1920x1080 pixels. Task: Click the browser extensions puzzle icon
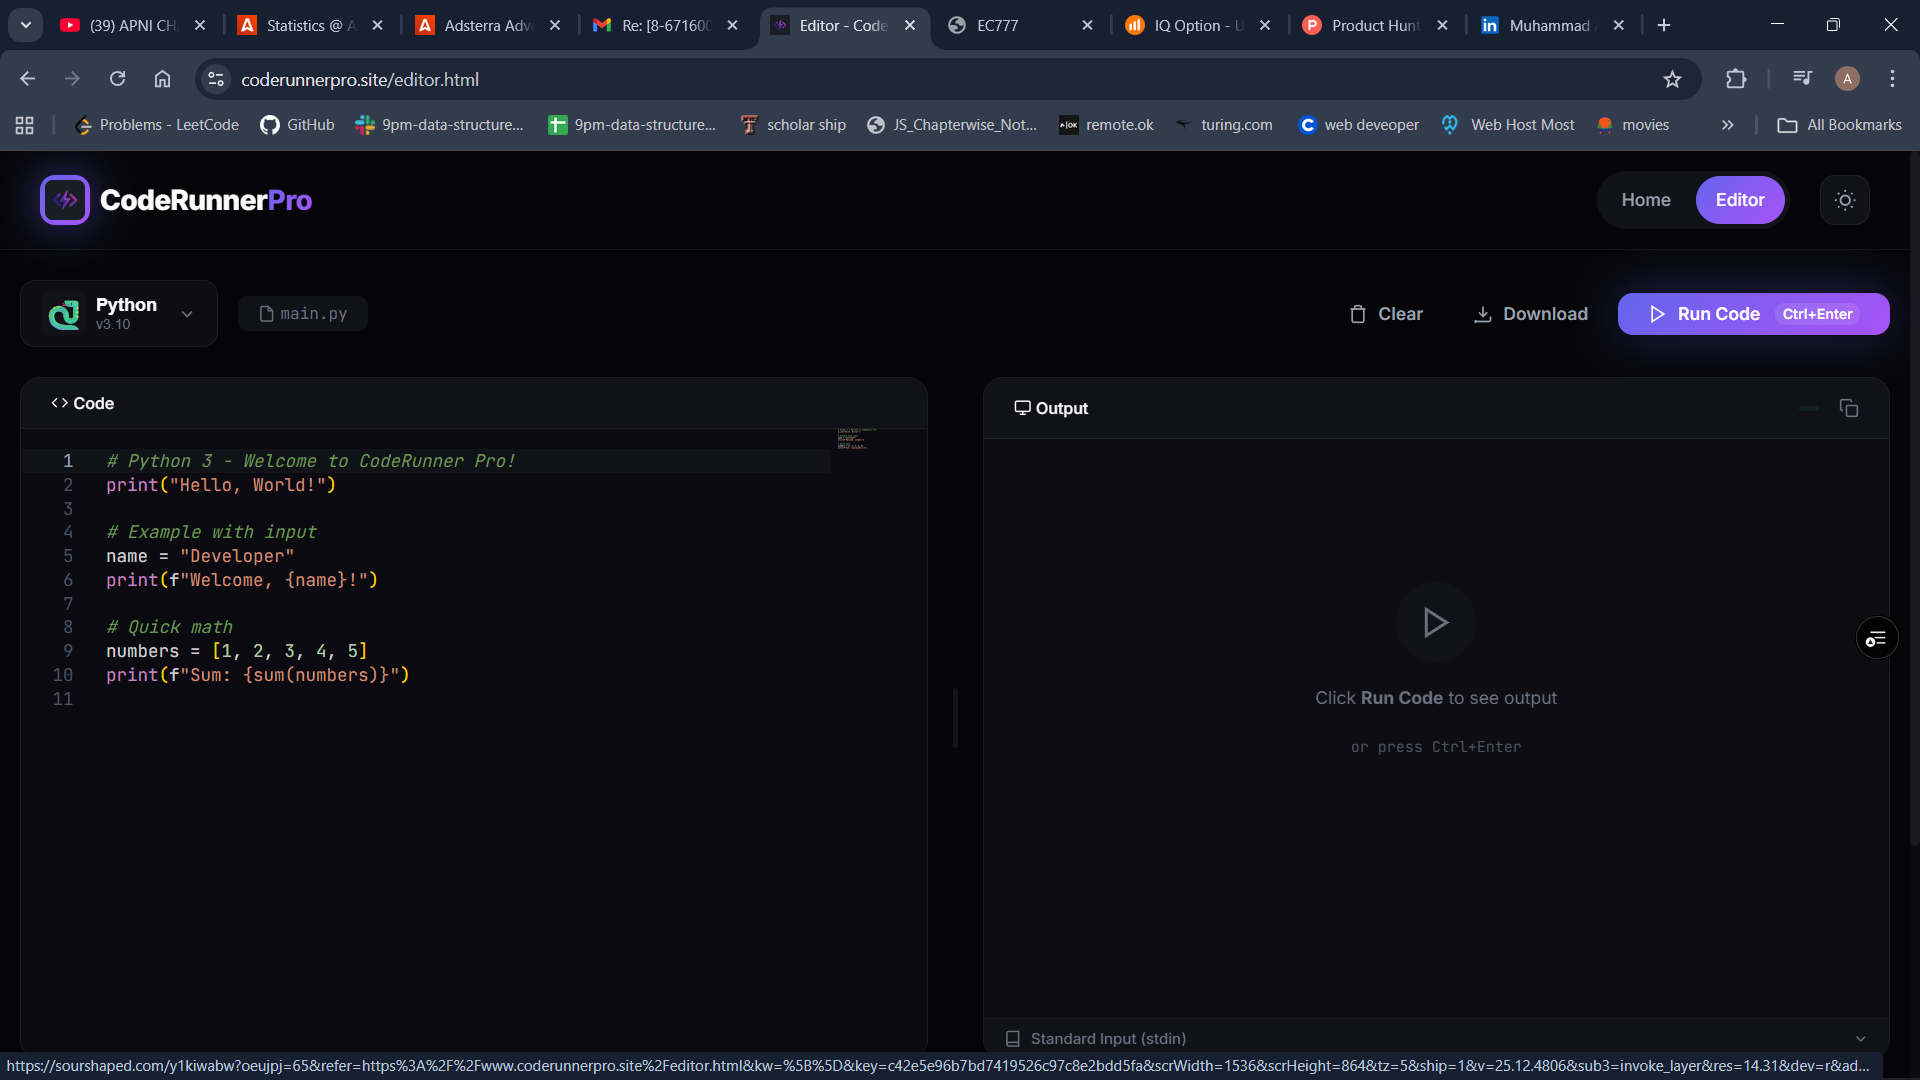pyautogui.click(x=1737, y=79)
